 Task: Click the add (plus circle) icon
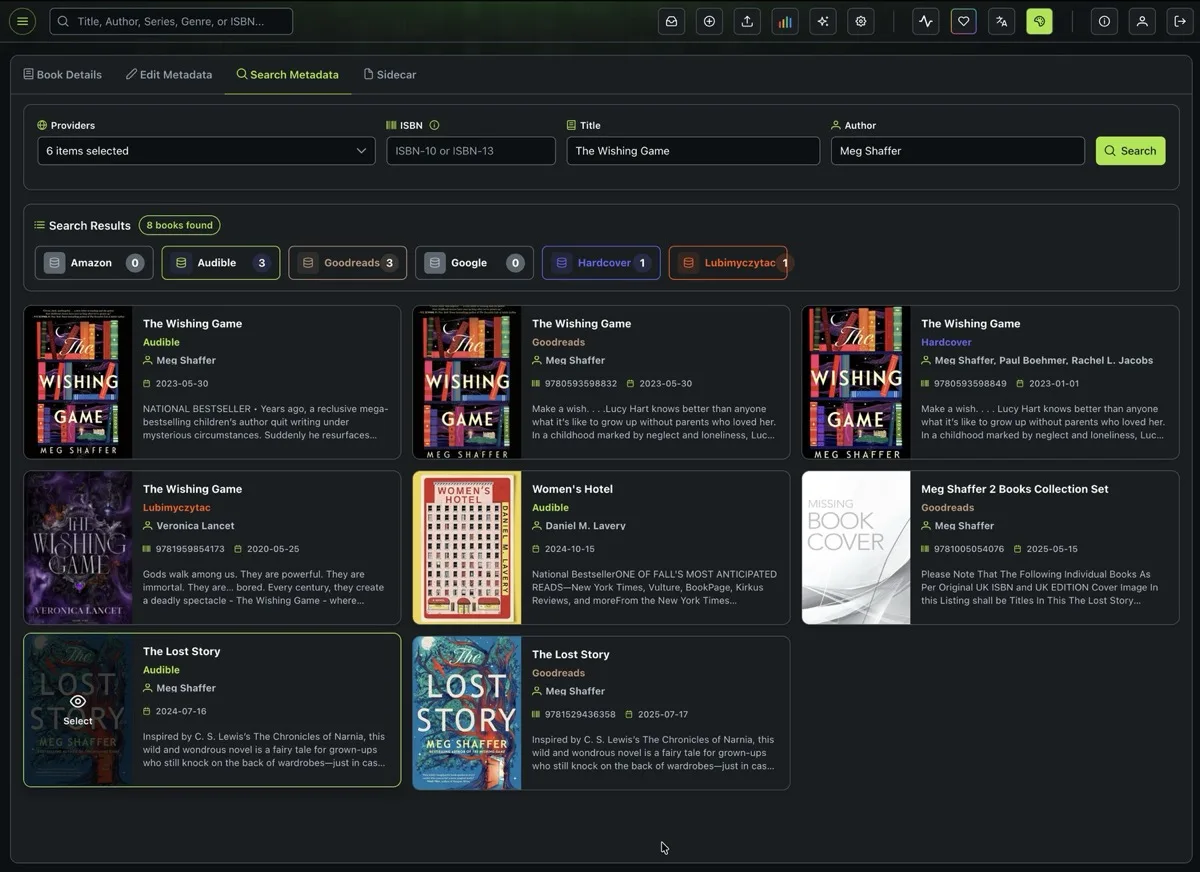709,21
